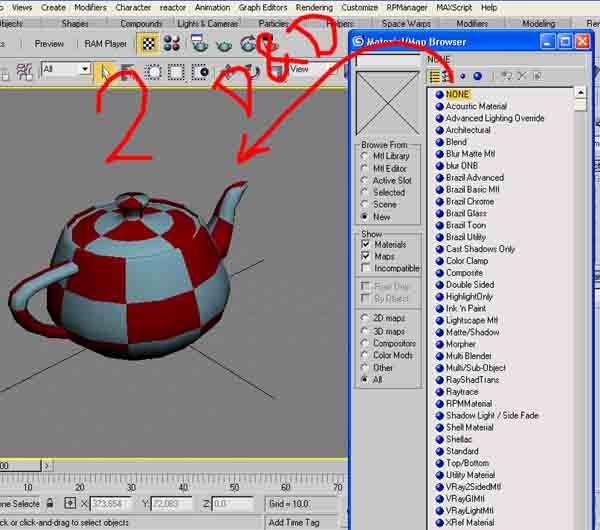
Task: Open the Rendering menu
Action: tap(314, 7)
